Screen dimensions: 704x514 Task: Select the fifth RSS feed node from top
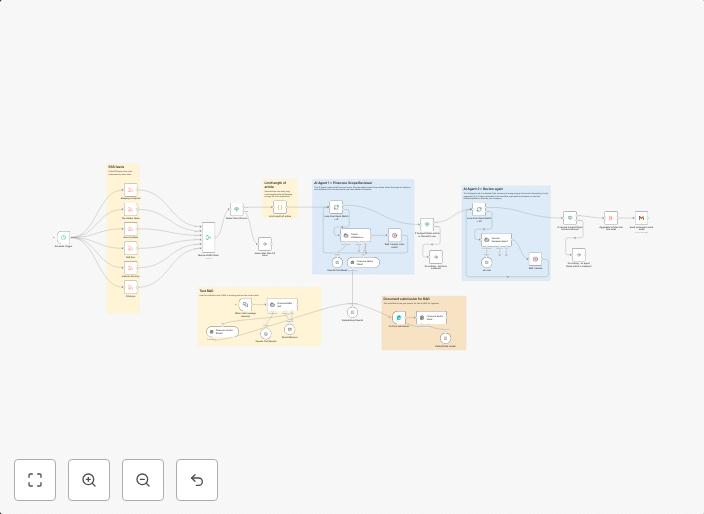tap(131, 268)
